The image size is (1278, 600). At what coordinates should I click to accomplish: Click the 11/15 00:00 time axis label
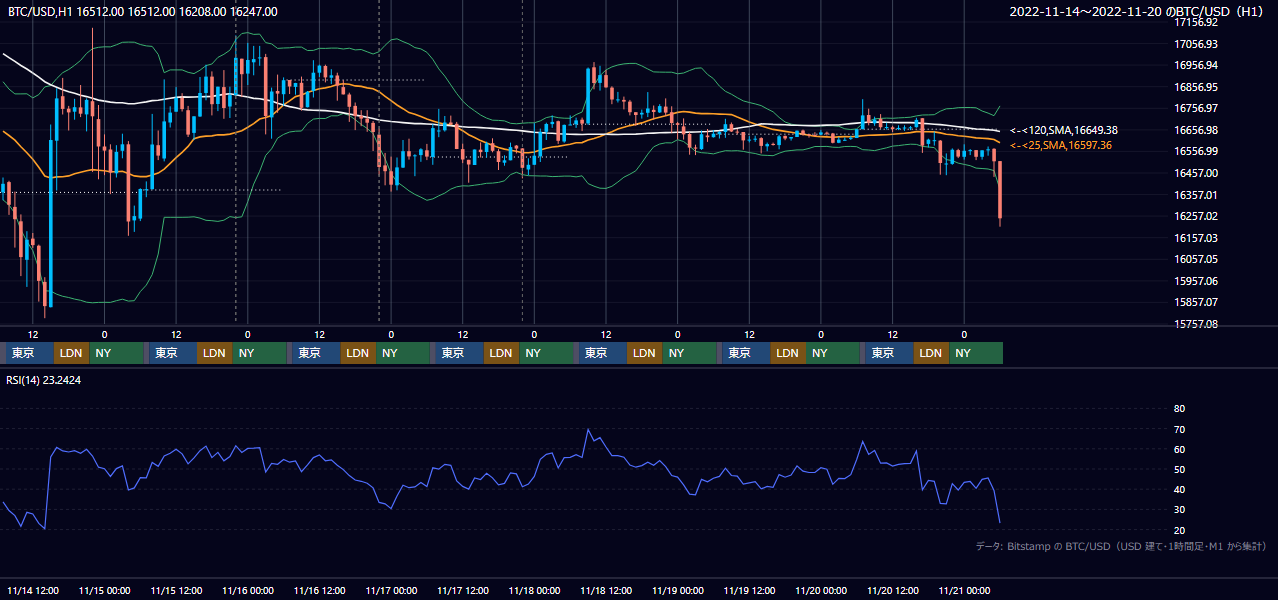tap(105, 591)
